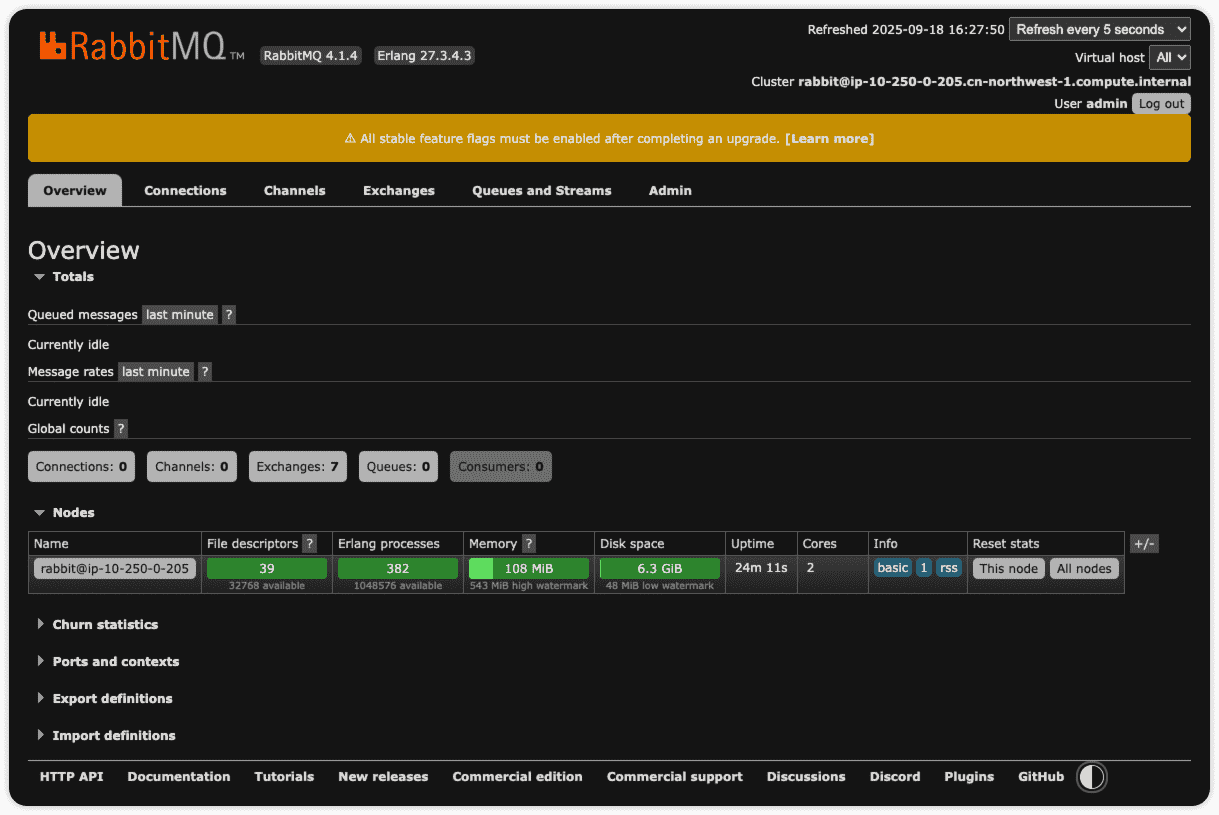Open the Plugins footer link
The width and height of the screenshot is (1219, 815).
coord(969,777)
